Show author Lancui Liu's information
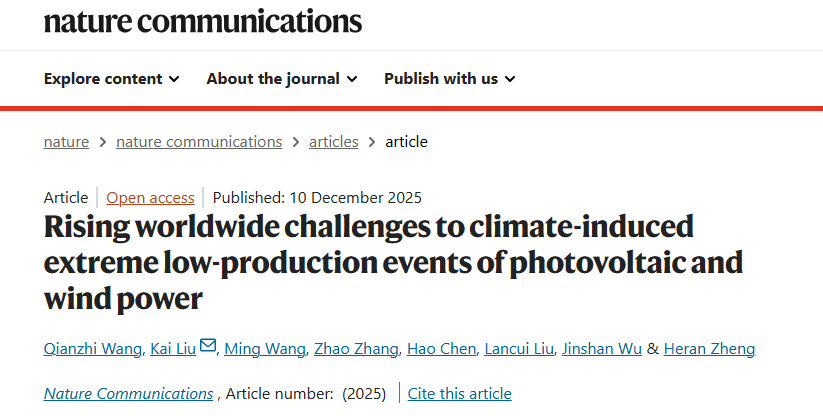 point(520,349)
